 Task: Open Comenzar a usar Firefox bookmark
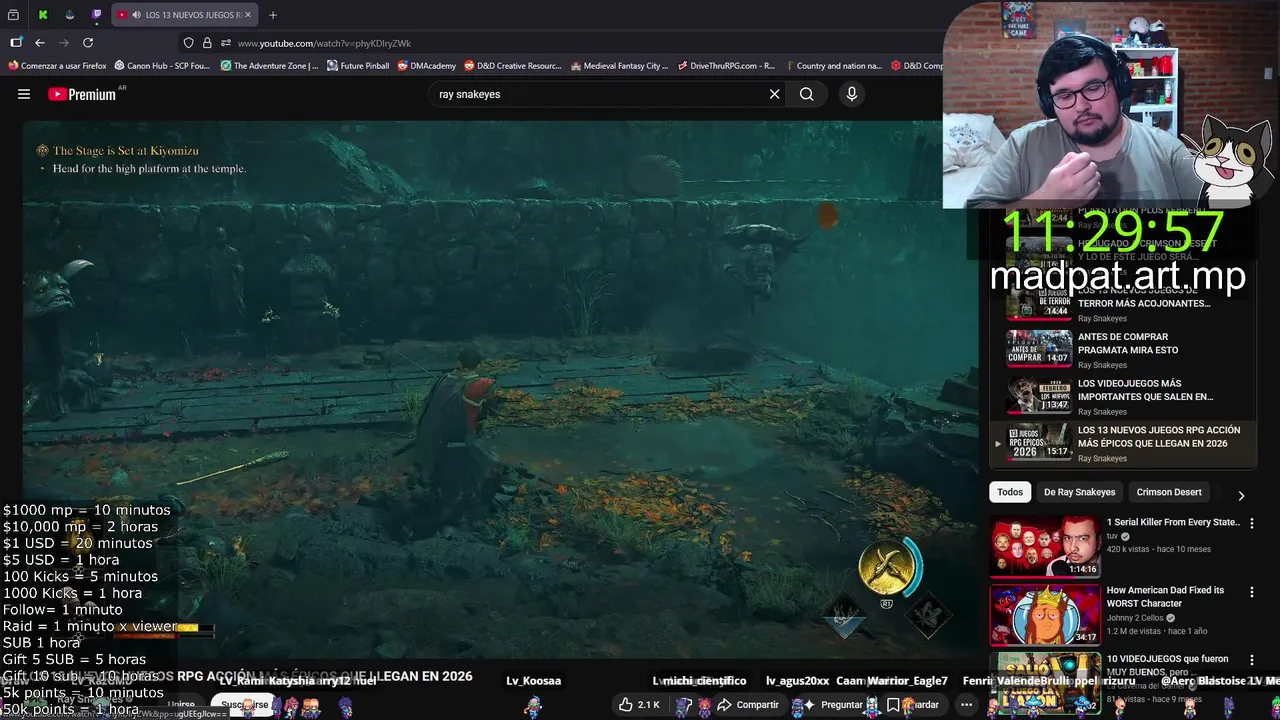57,66
